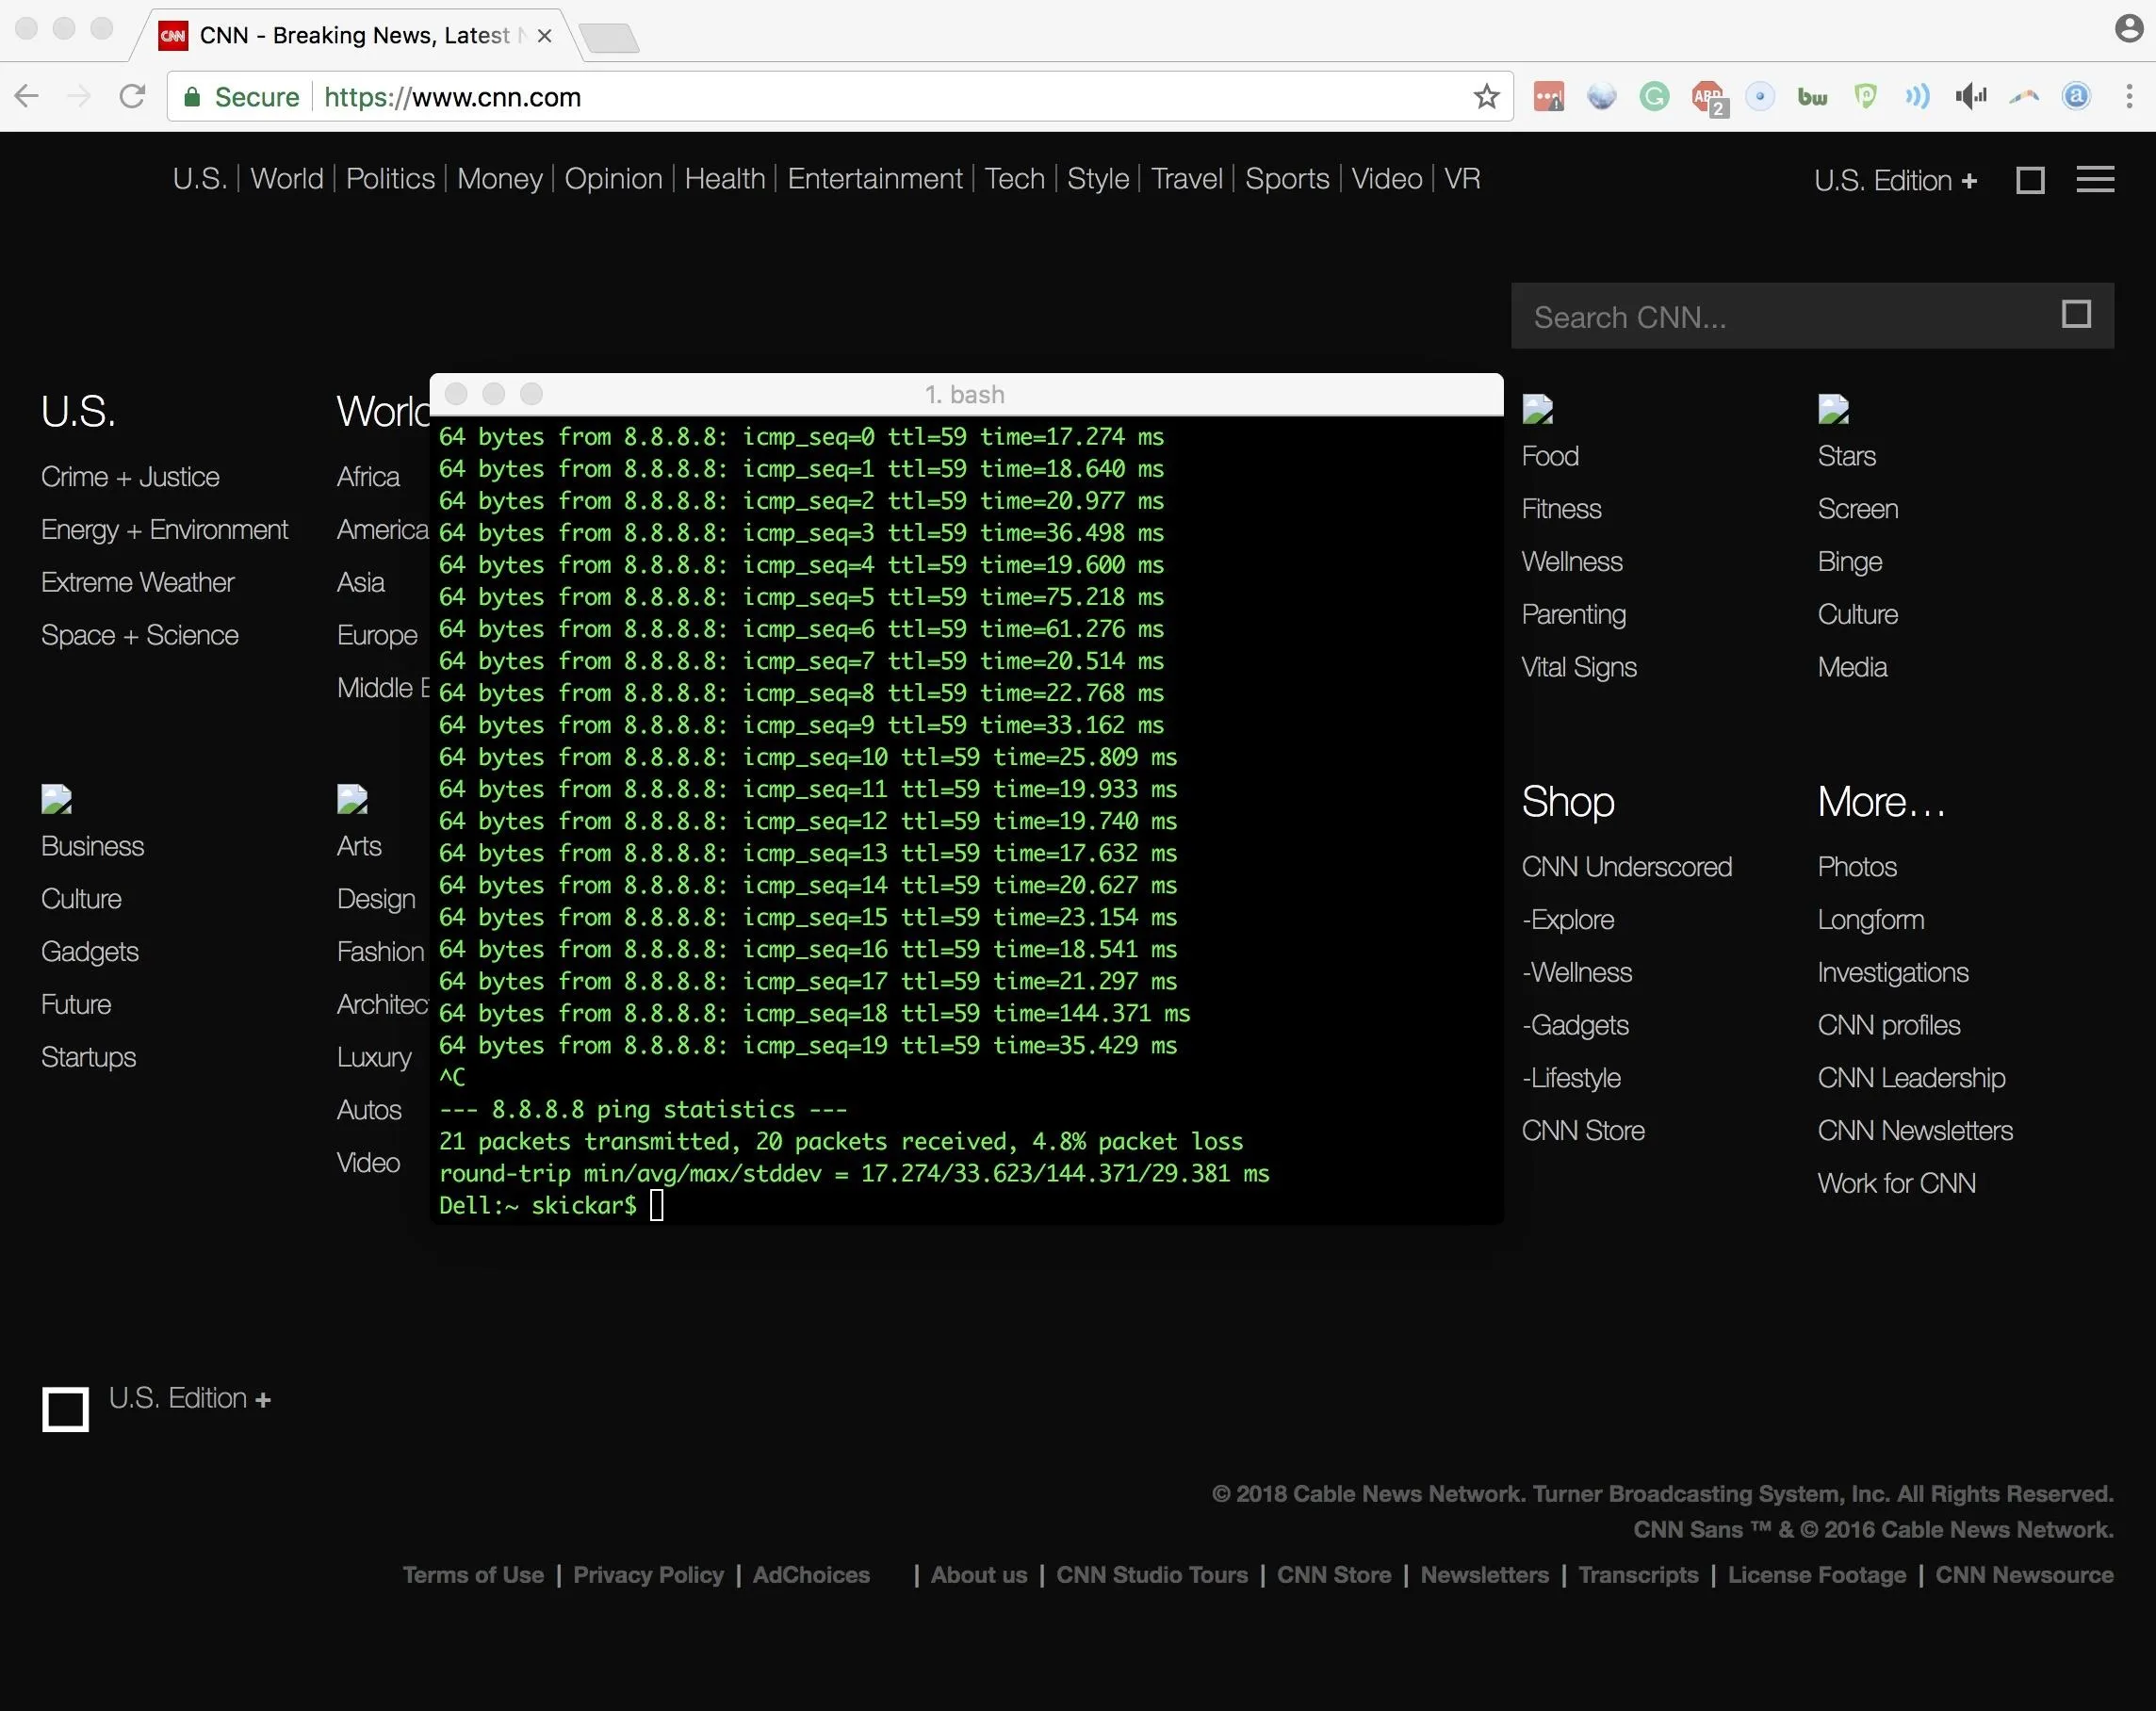
Task: Open the Chrome three-dot menu
Action: (x=2129, y=97)
